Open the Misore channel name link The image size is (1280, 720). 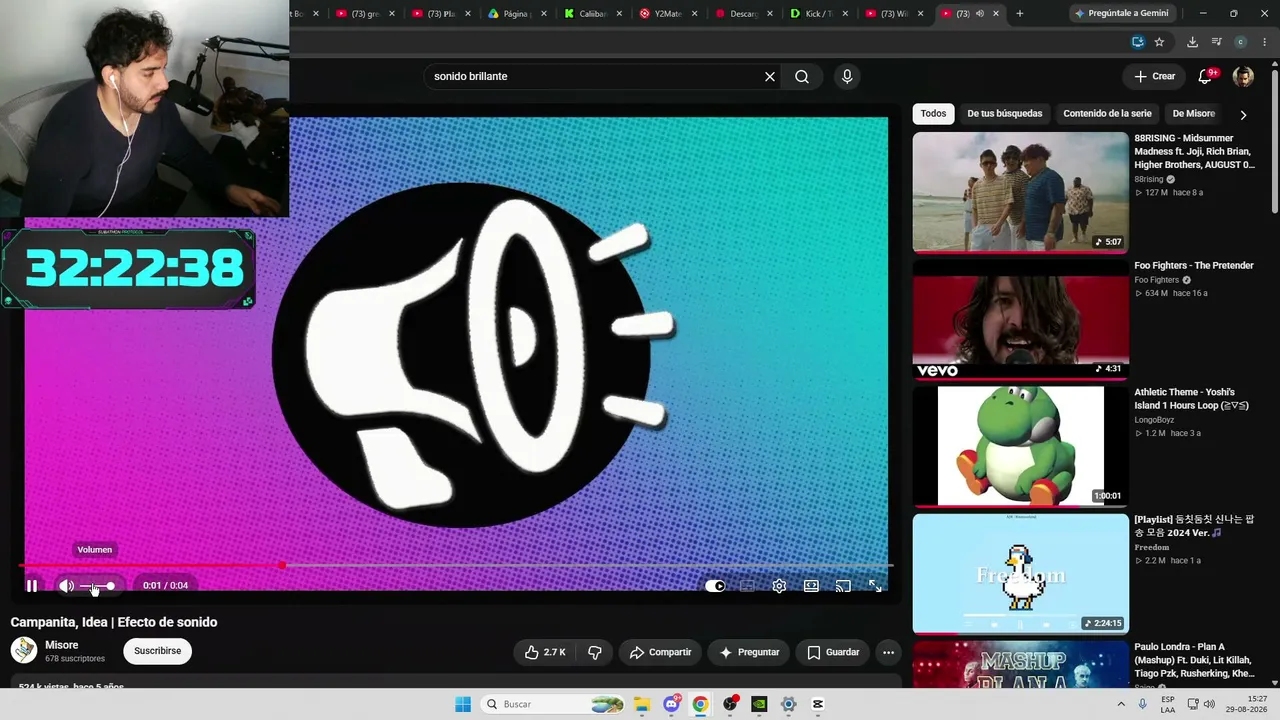[x=62, y=645]
